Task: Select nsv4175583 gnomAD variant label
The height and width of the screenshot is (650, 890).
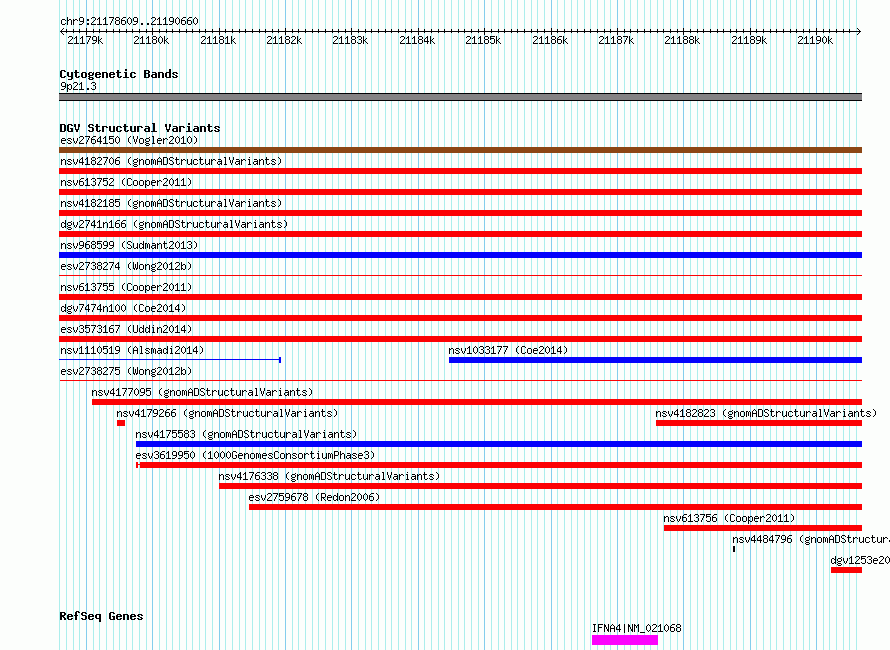Action: [x=246, y=434]
